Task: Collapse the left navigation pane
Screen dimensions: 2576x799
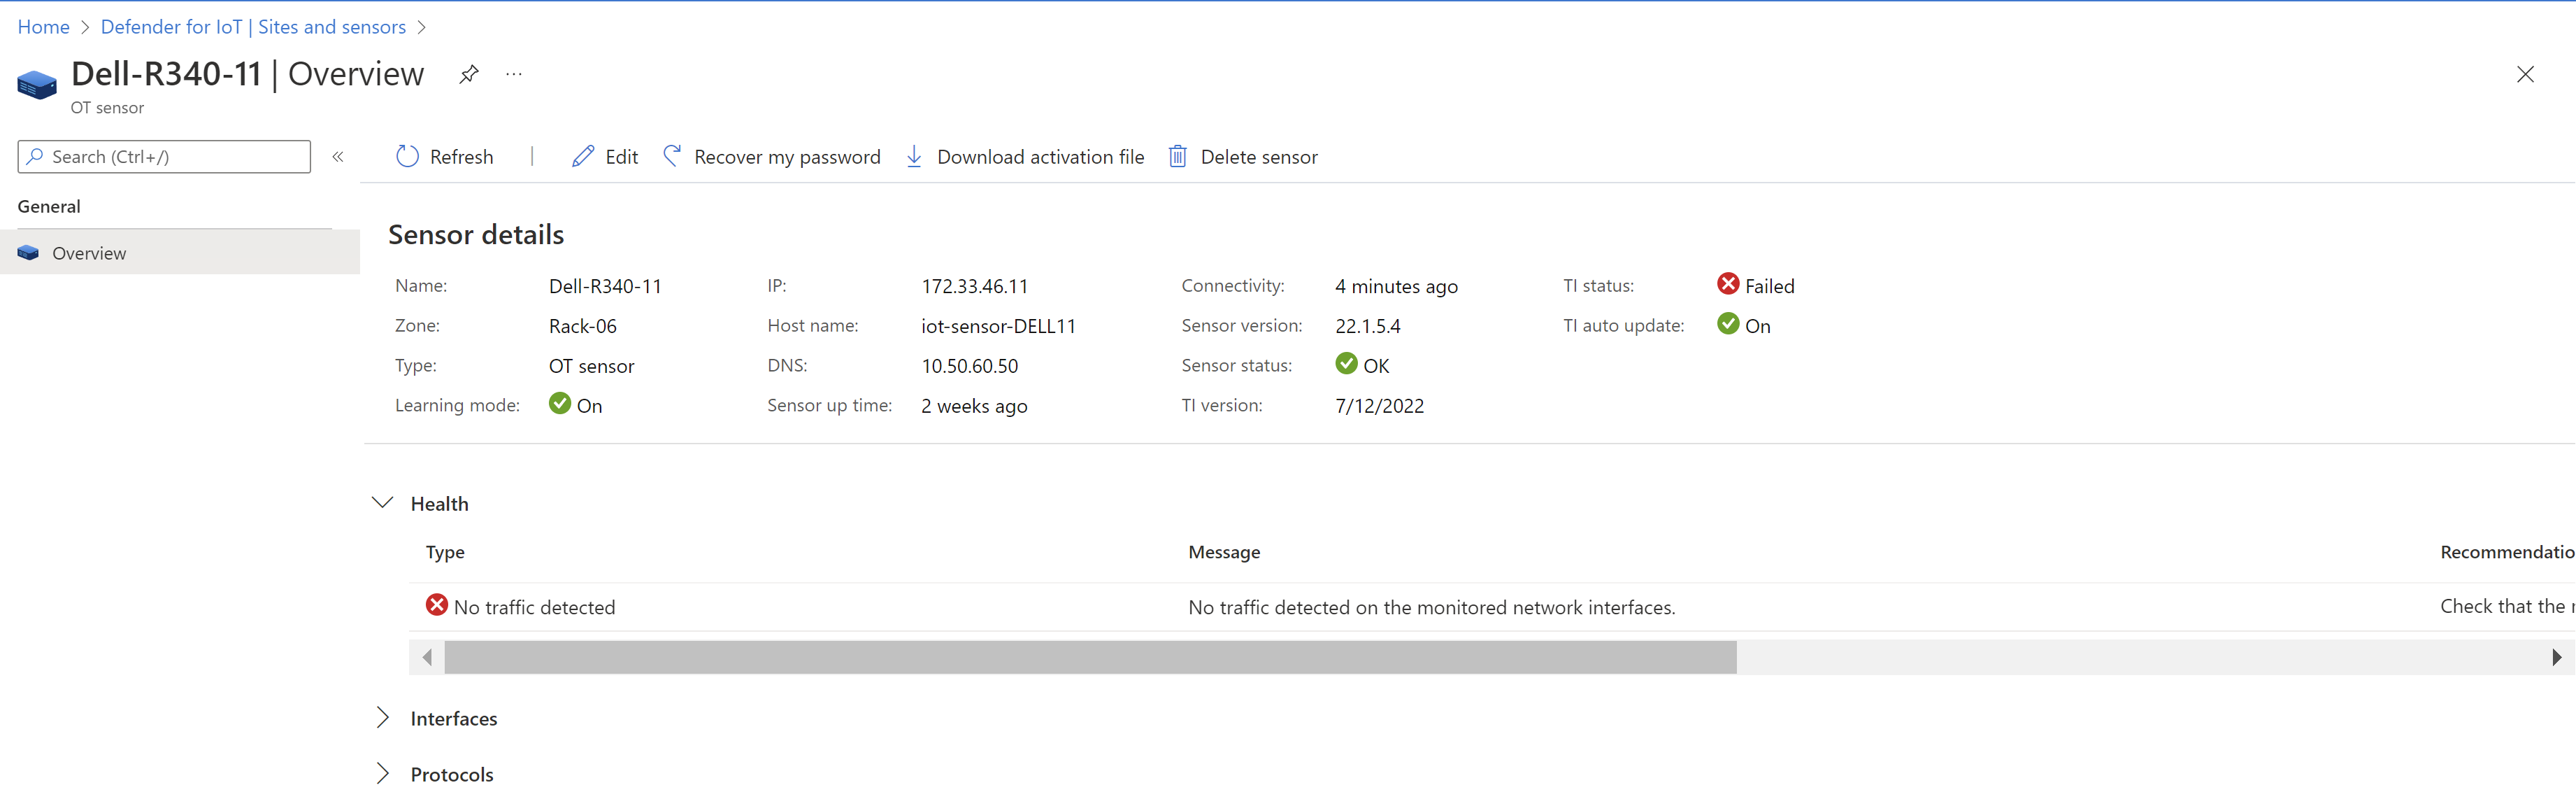Action: click(338, 157)
